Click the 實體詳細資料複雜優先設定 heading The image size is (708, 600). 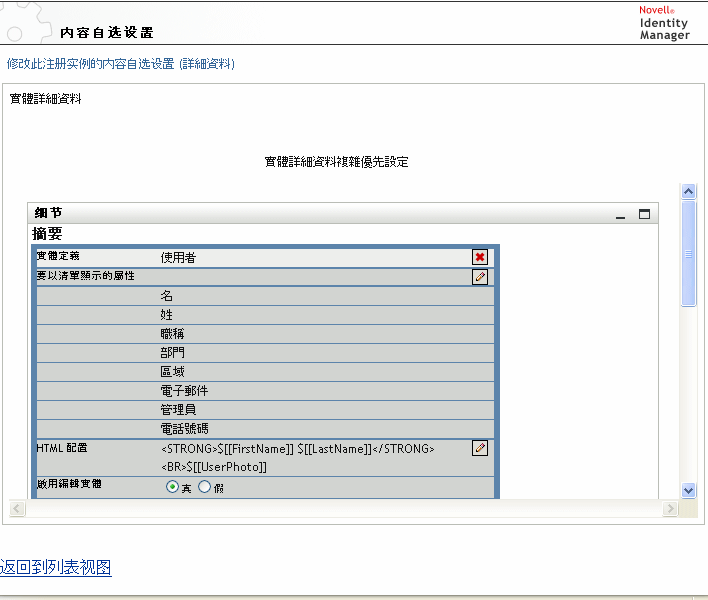pyautogui.click(x=336, y=162)
